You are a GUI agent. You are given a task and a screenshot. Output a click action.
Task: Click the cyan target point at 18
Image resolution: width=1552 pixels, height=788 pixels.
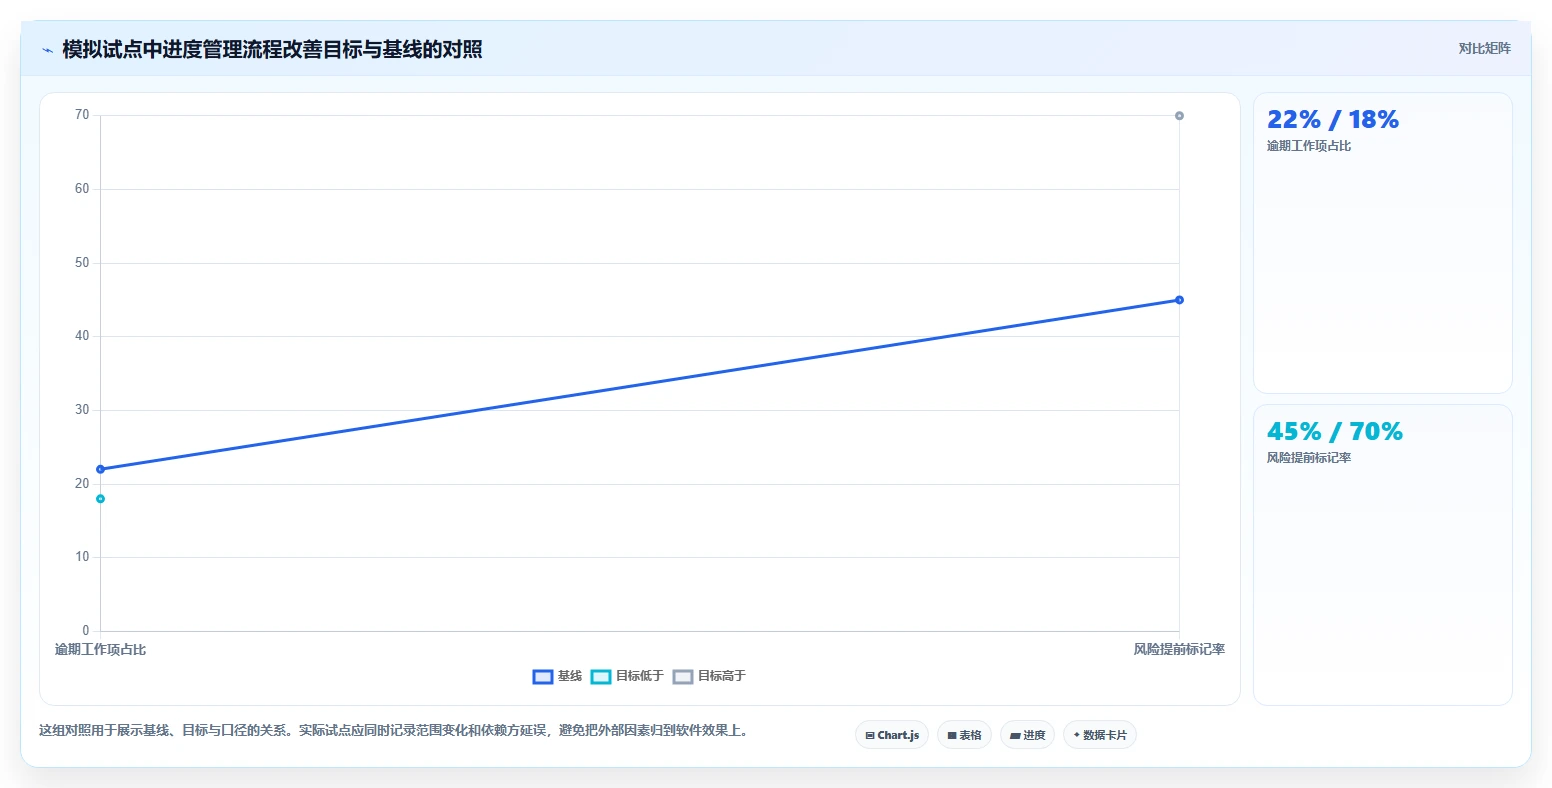tap(100, 499)
